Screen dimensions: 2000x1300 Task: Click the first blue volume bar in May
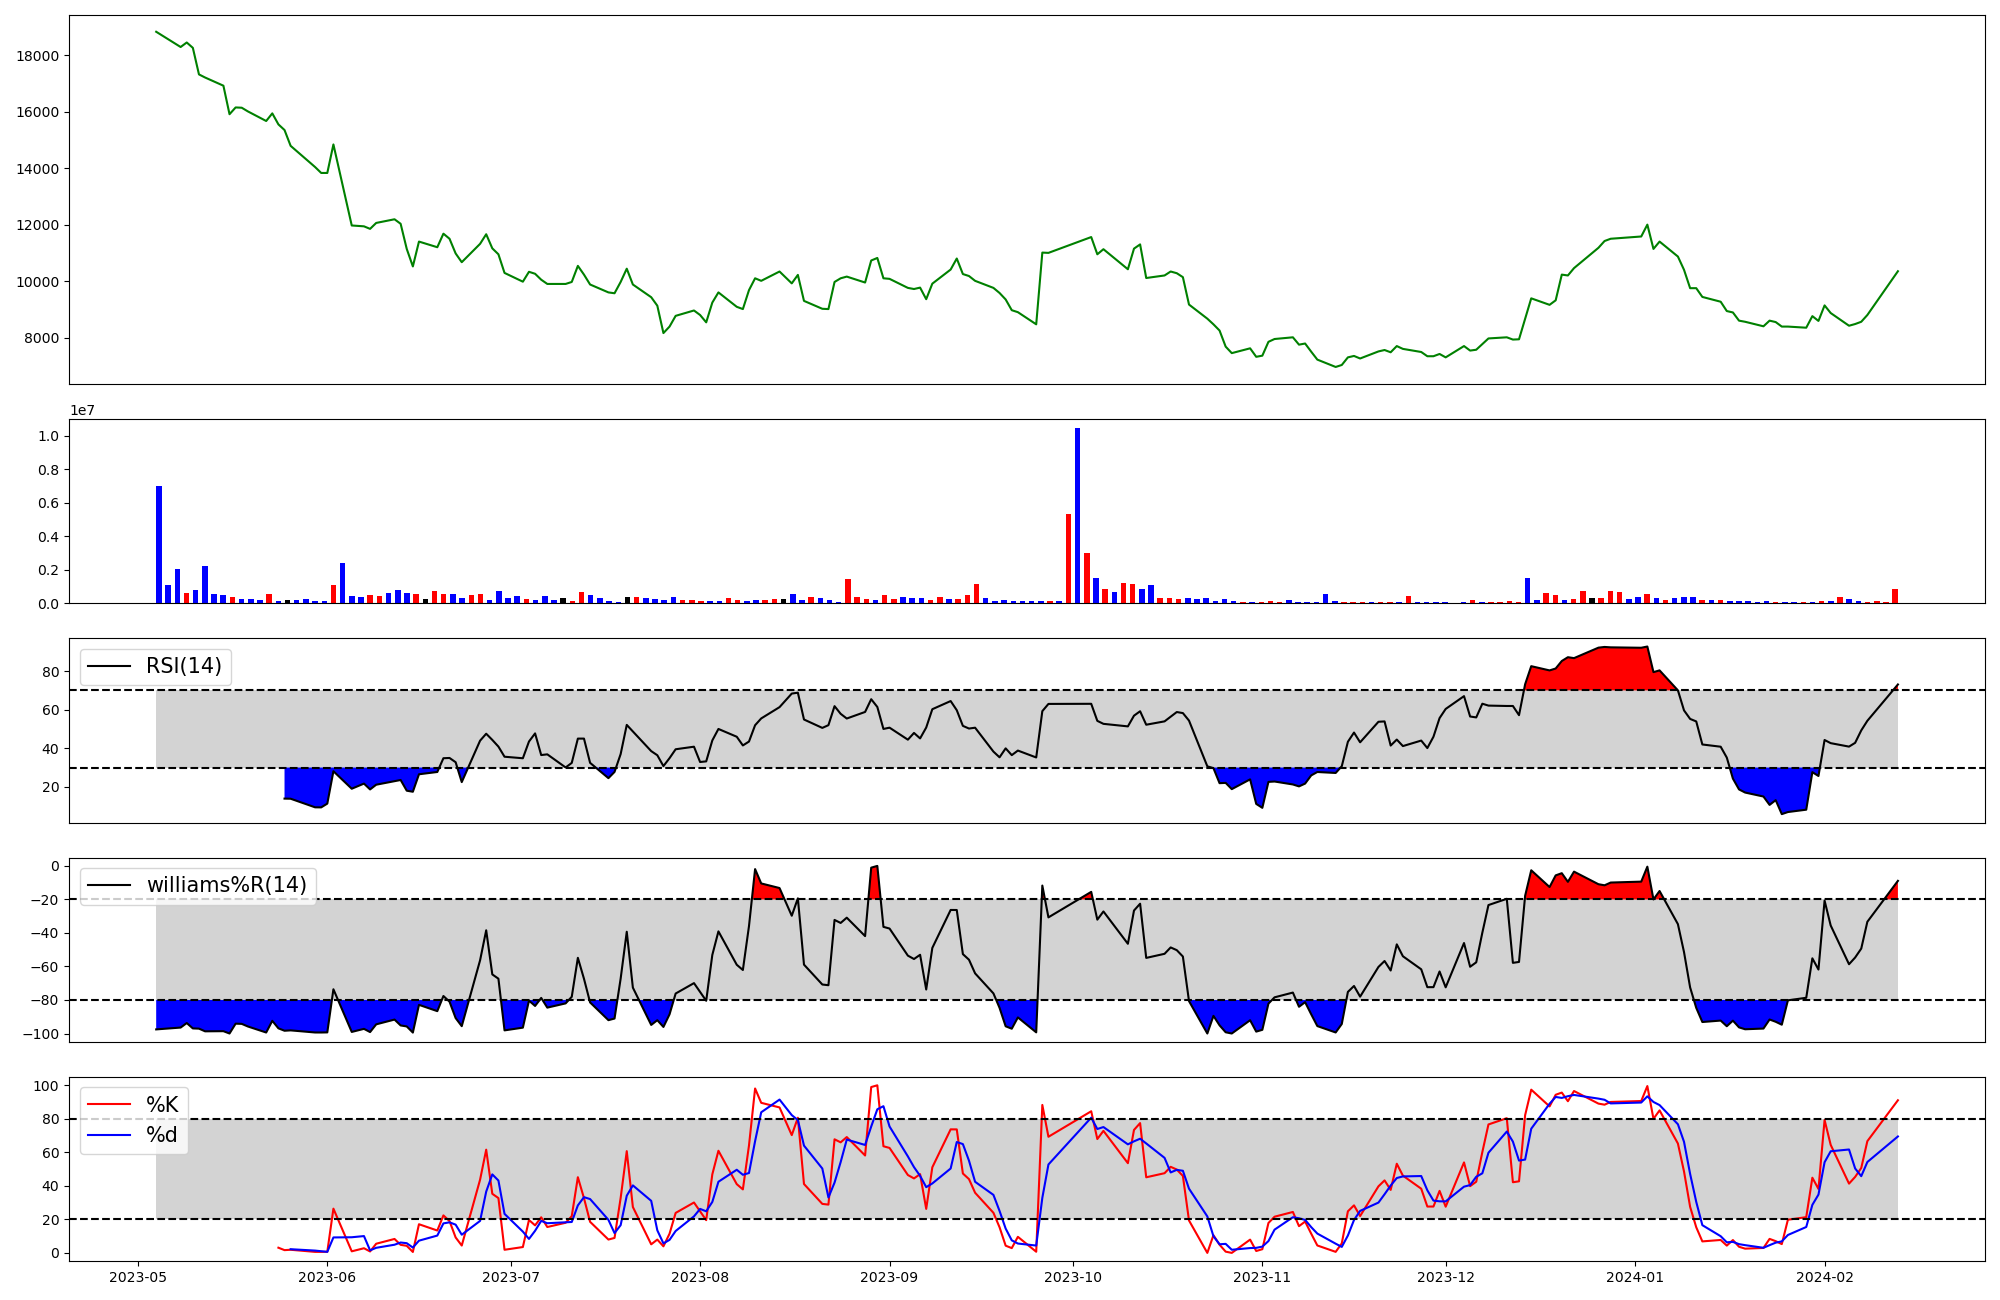[x=159, y=544]
